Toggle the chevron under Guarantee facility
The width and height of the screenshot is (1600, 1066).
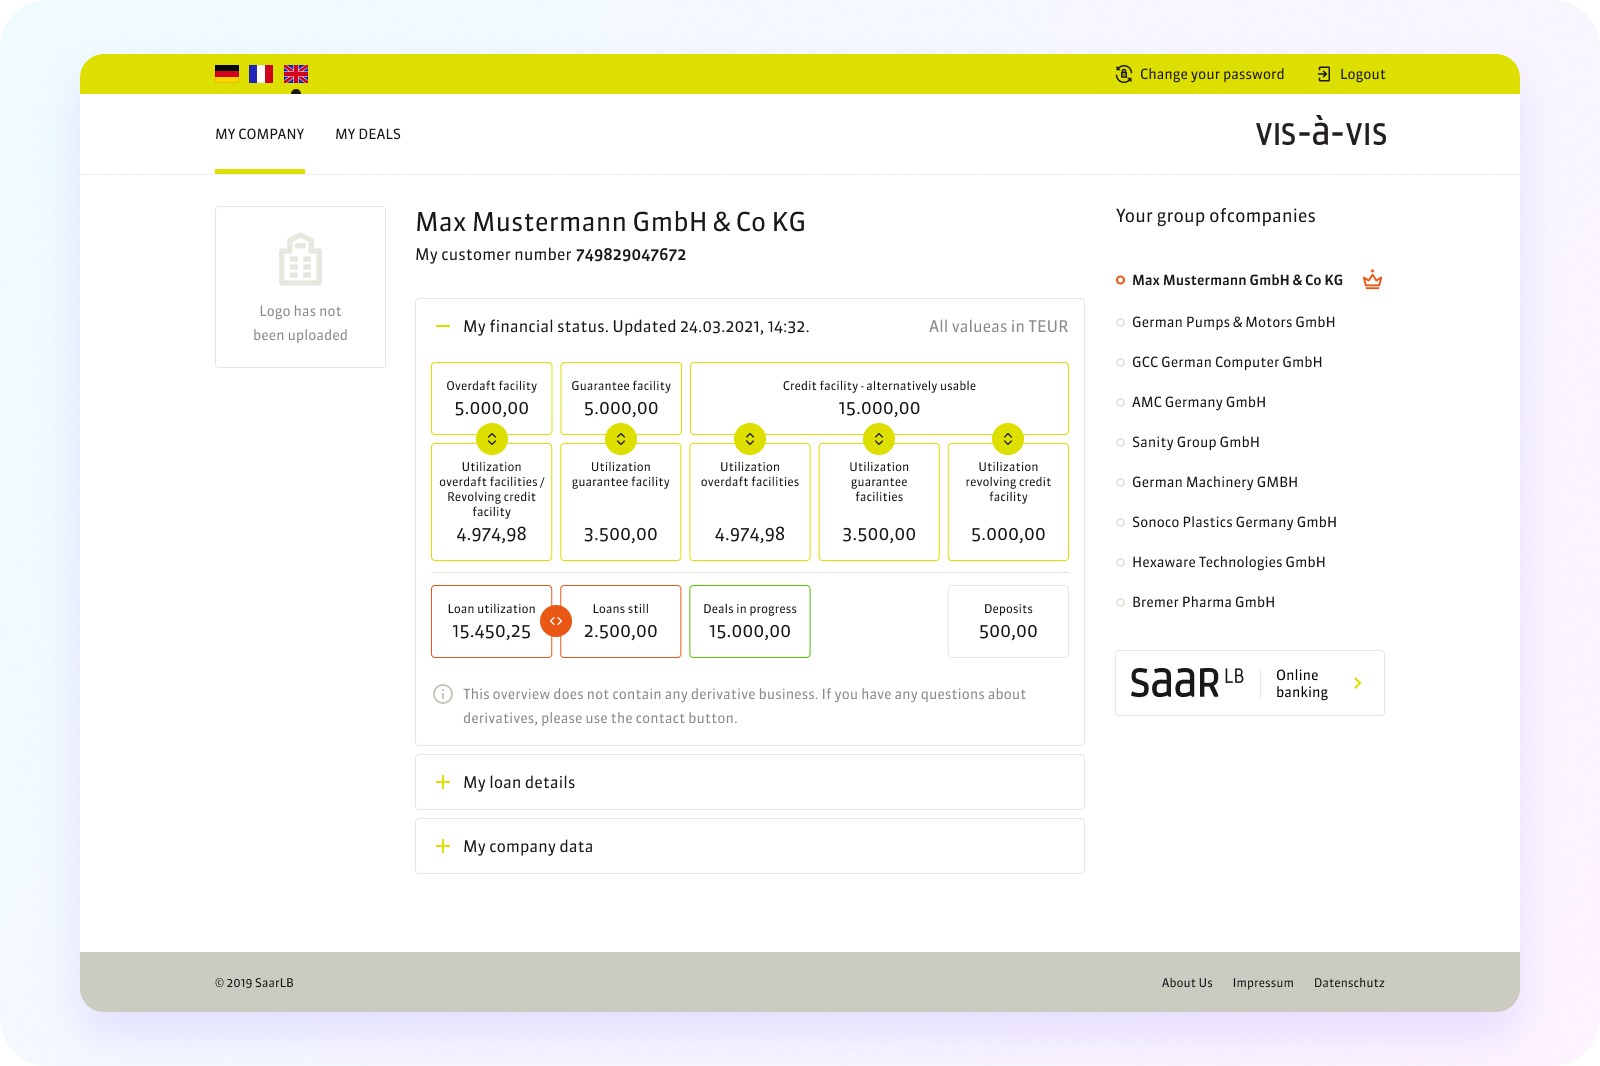point(621,439)
